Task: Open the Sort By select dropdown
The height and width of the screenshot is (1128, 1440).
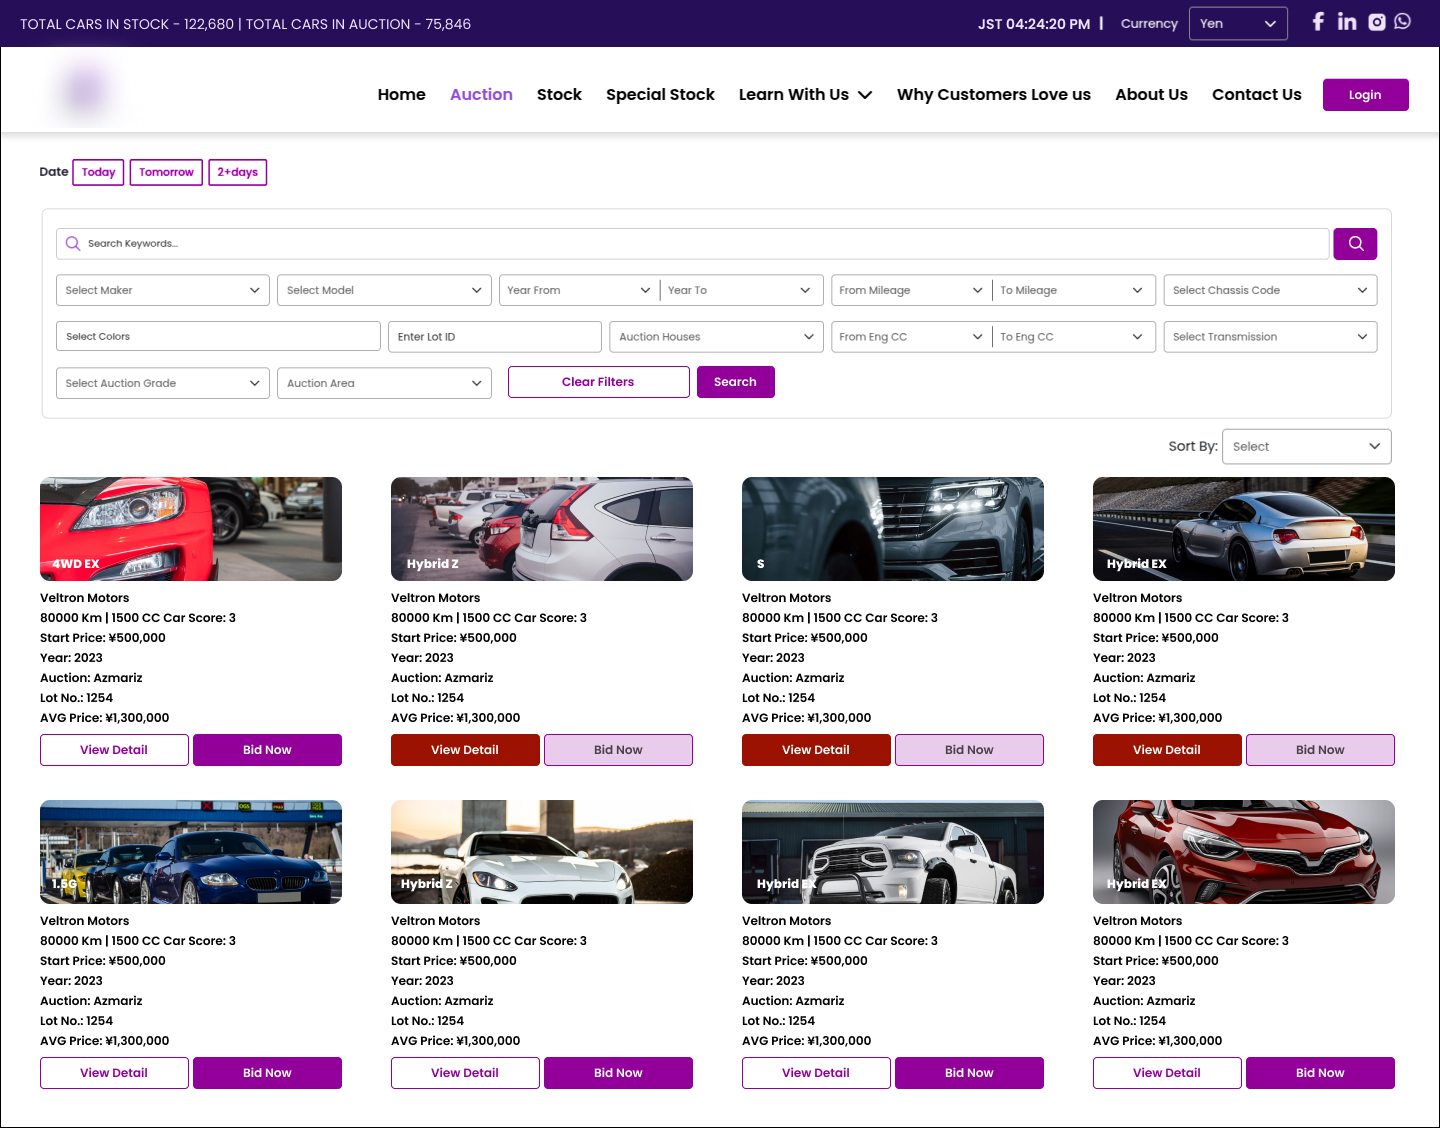Action: pos(1306,447)
